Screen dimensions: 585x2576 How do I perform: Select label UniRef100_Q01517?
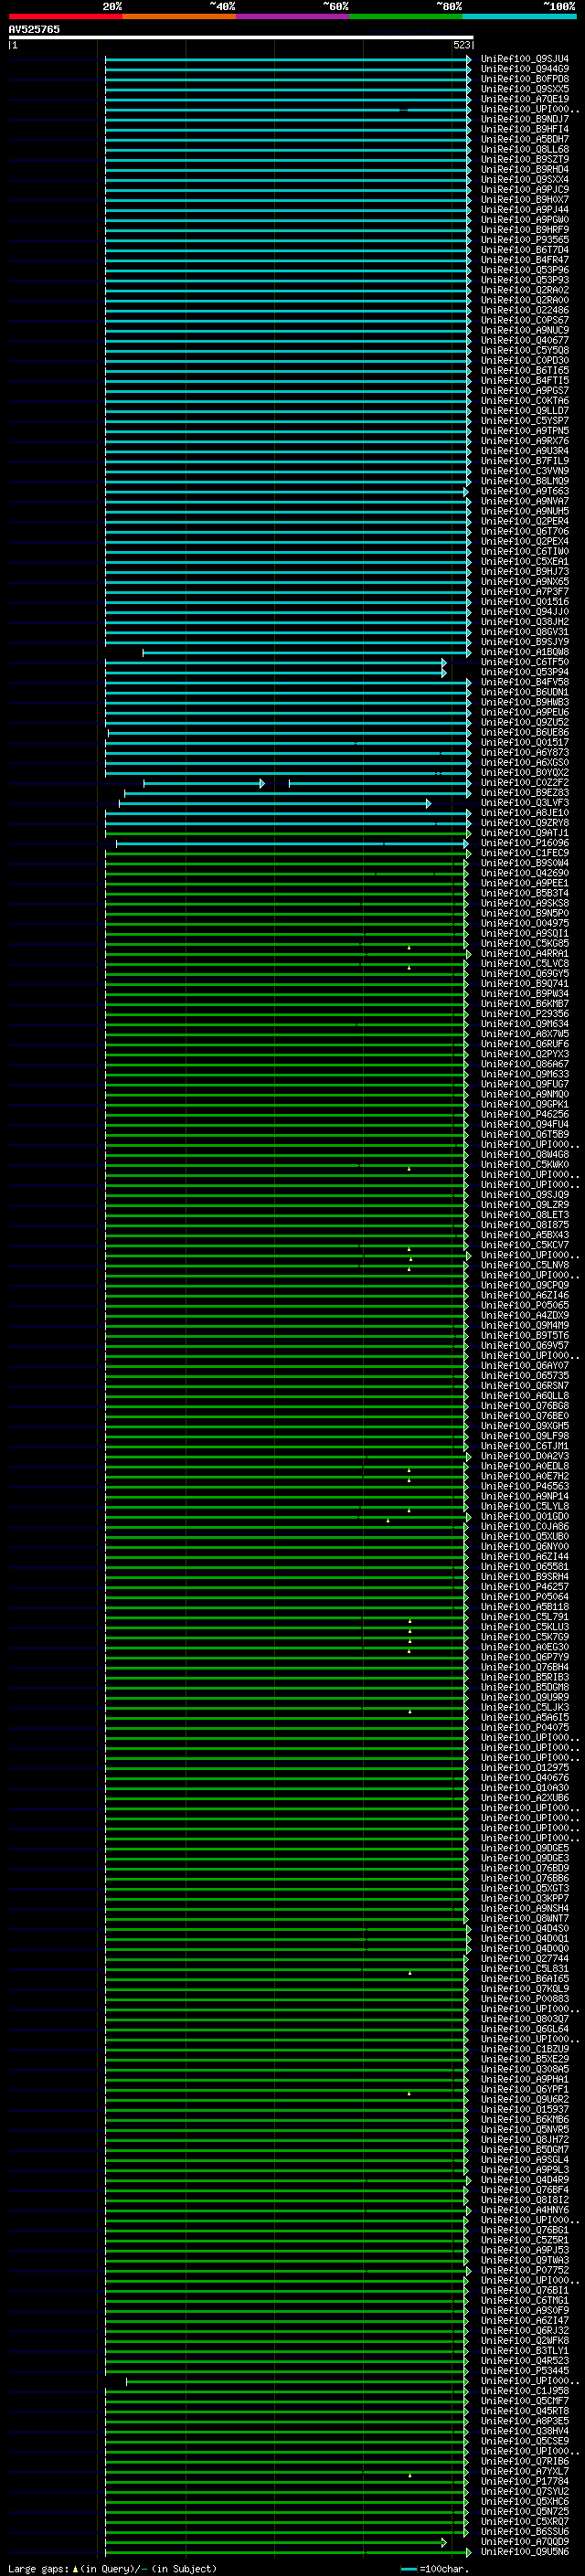(x=524, y=742)
